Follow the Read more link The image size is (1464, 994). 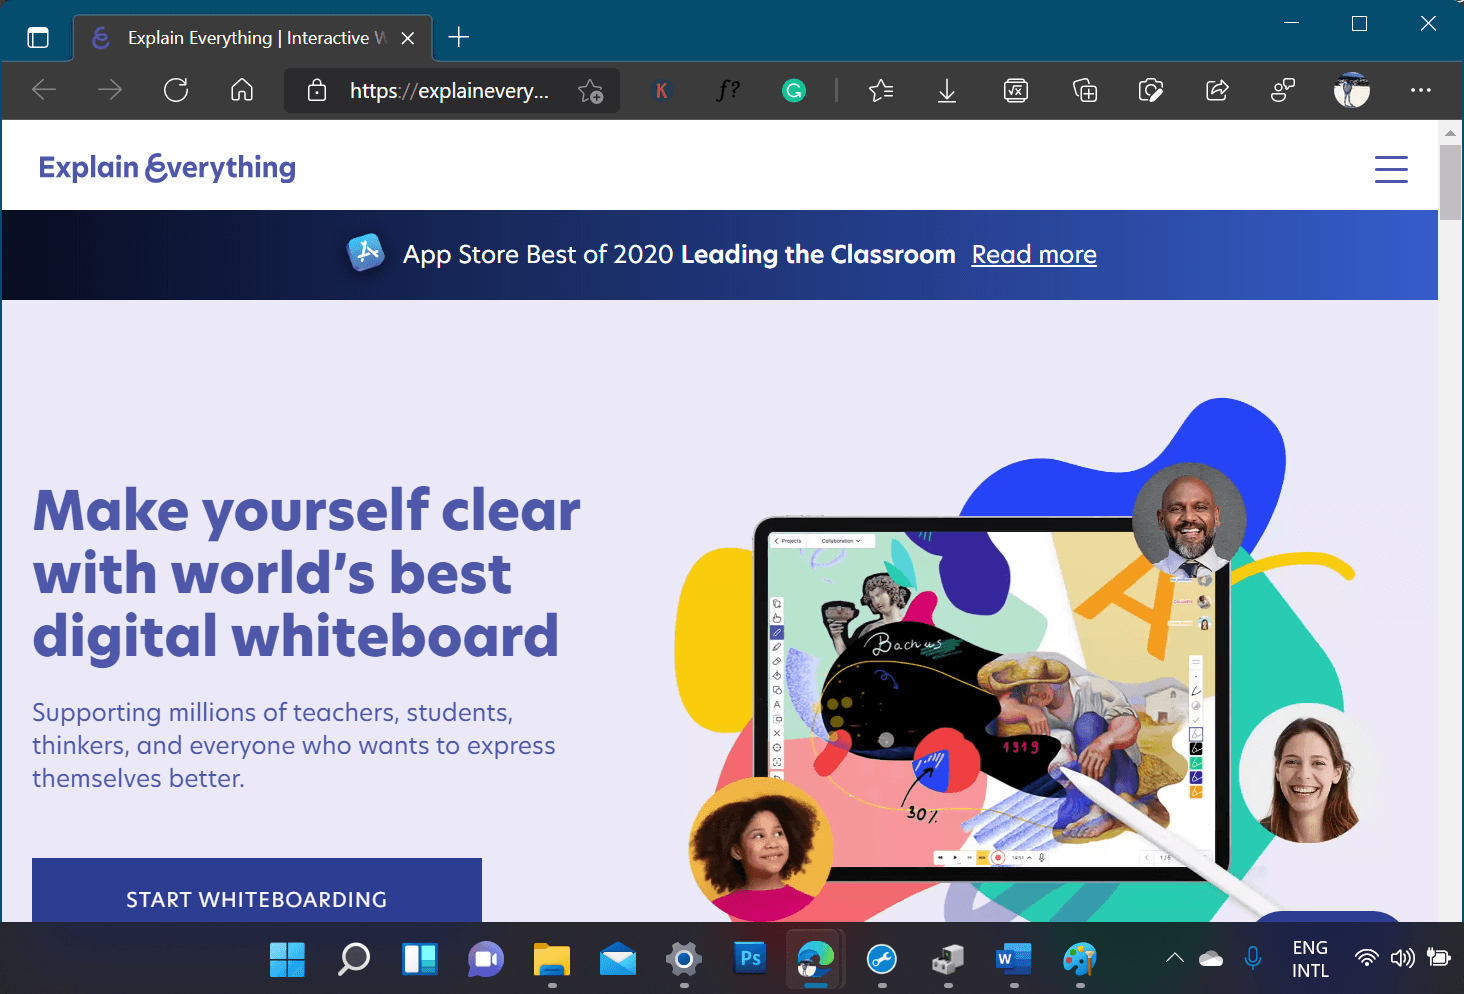(x=1034, y=255)
